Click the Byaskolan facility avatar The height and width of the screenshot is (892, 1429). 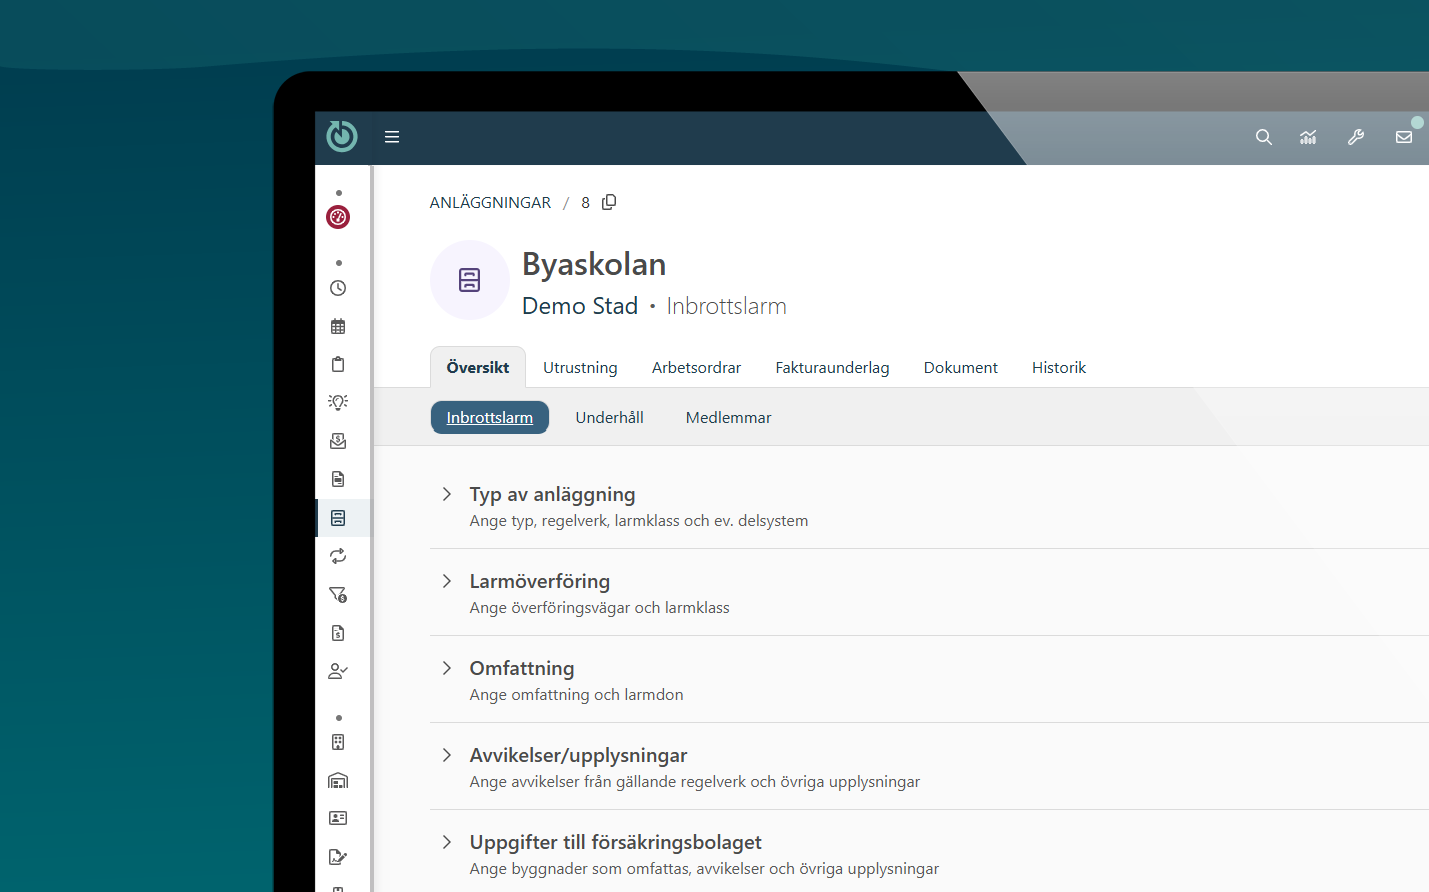point(470,280)
